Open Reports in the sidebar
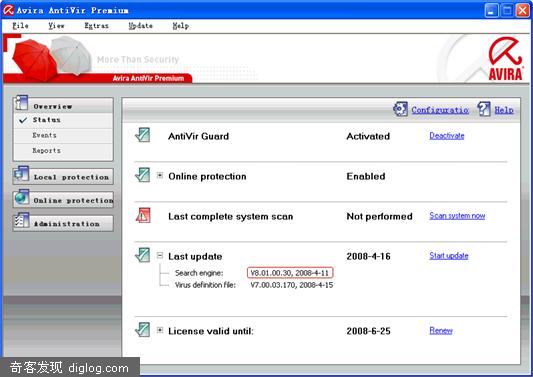533x377 pixels. pos(47,151)
